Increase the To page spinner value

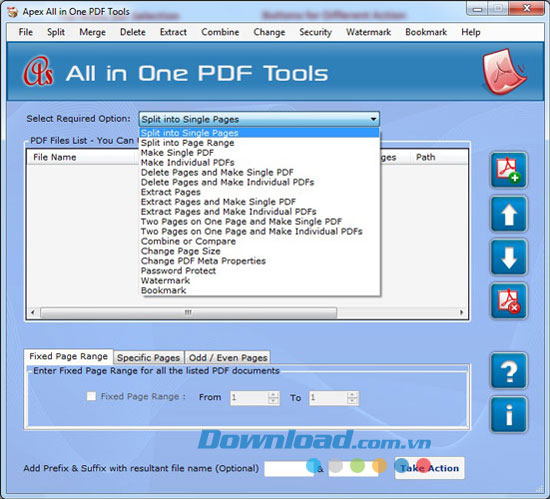coord(352,395)
